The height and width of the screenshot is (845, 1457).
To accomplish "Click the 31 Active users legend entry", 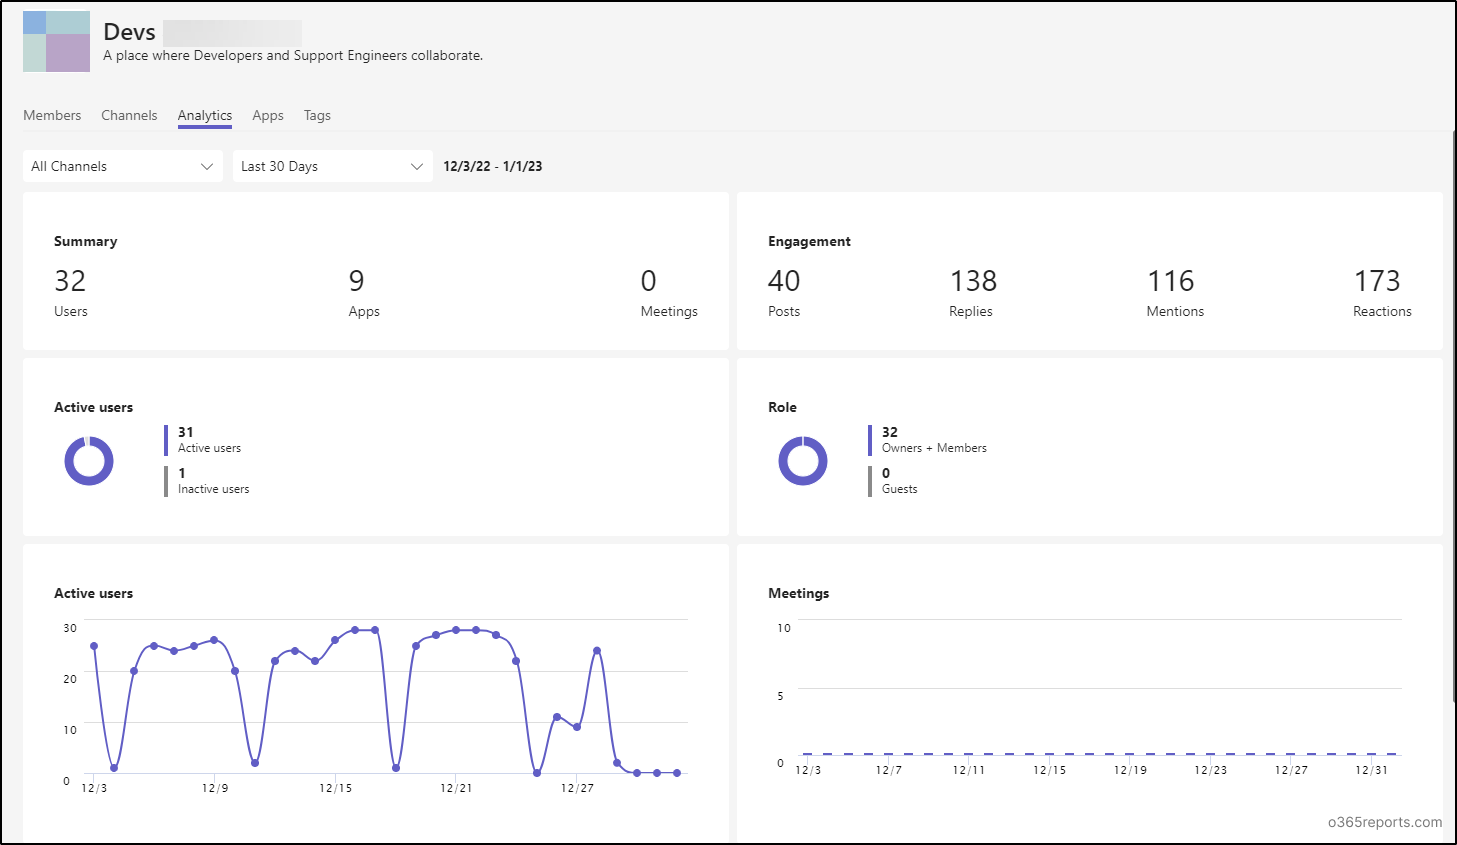I will [x=203, y=440].
